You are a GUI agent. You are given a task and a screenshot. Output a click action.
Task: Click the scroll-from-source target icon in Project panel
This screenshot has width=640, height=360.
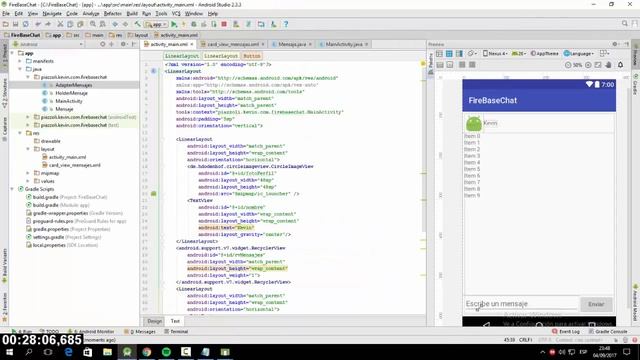click(102, 44)
